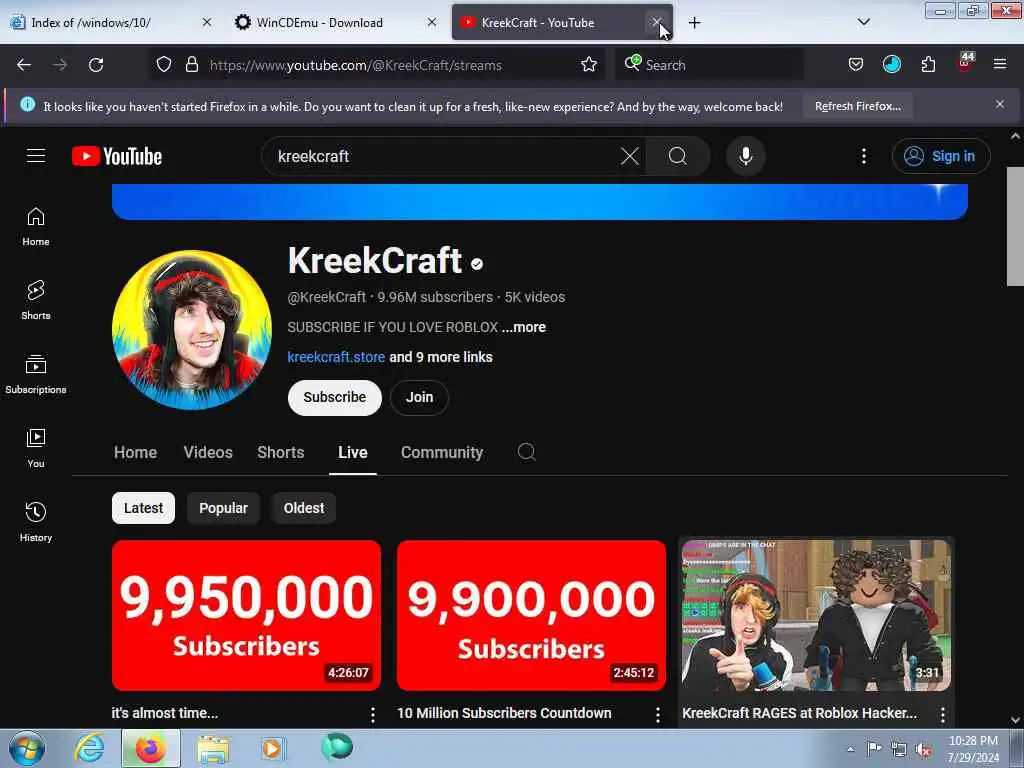Image resolution: width=1024 pixels, height=768 pixels.
Task: Open the Firefox hamburger application menu
Action: [x=999, y=64]
